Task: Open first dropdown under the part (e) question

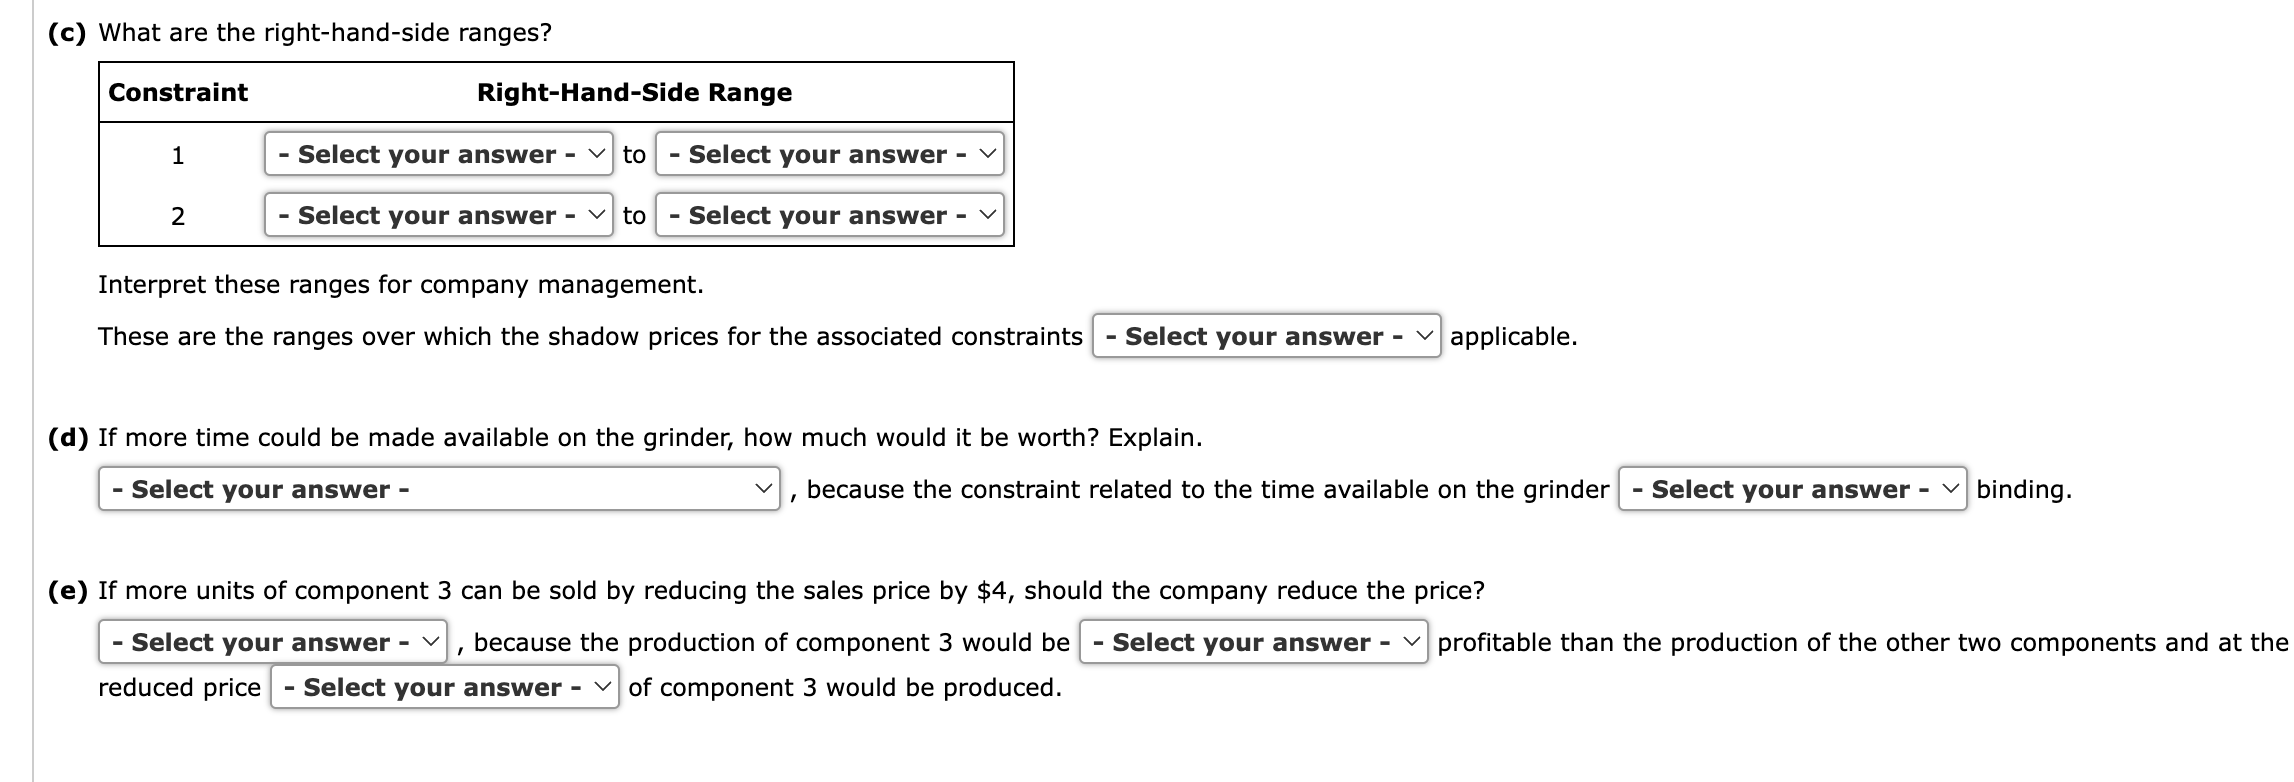Action: click(x=273, y=642)
